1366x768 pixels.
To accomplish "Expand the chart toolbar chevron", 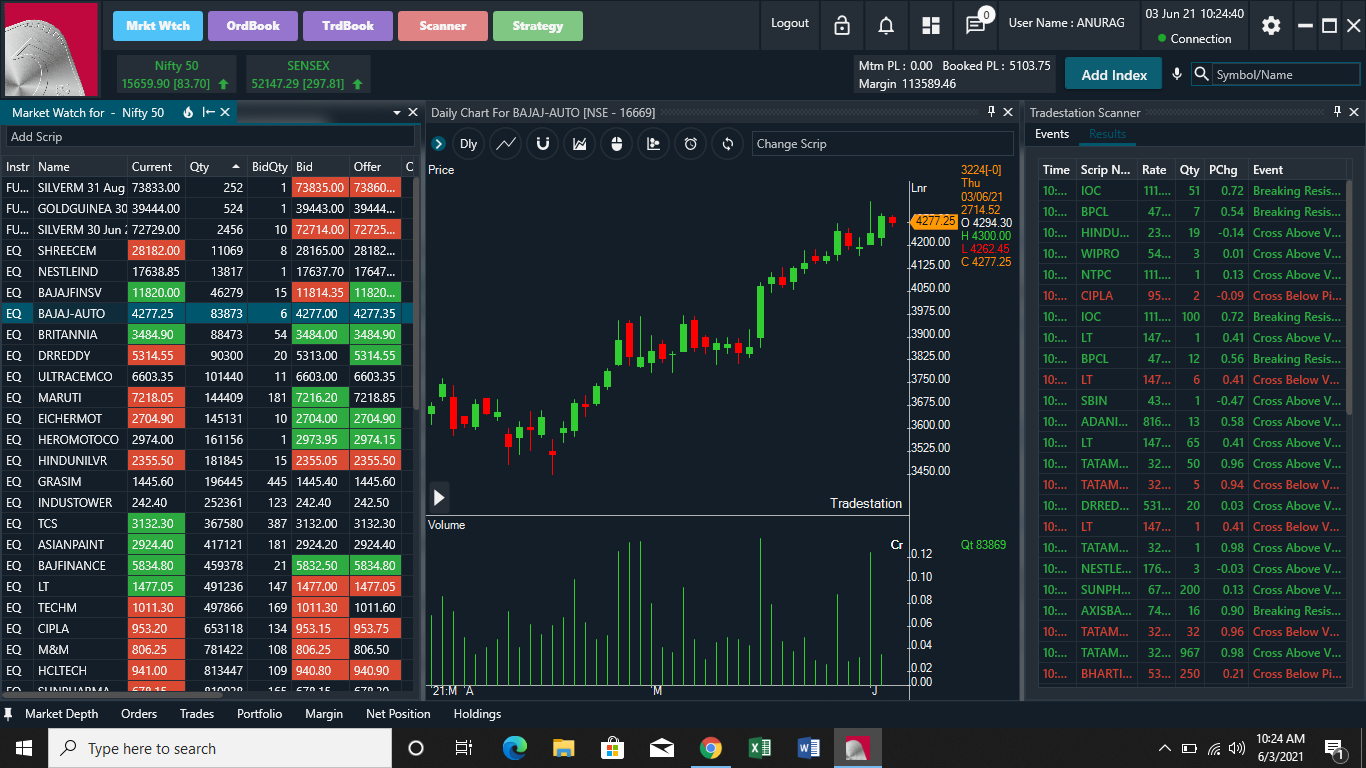I will coord(438,143).
